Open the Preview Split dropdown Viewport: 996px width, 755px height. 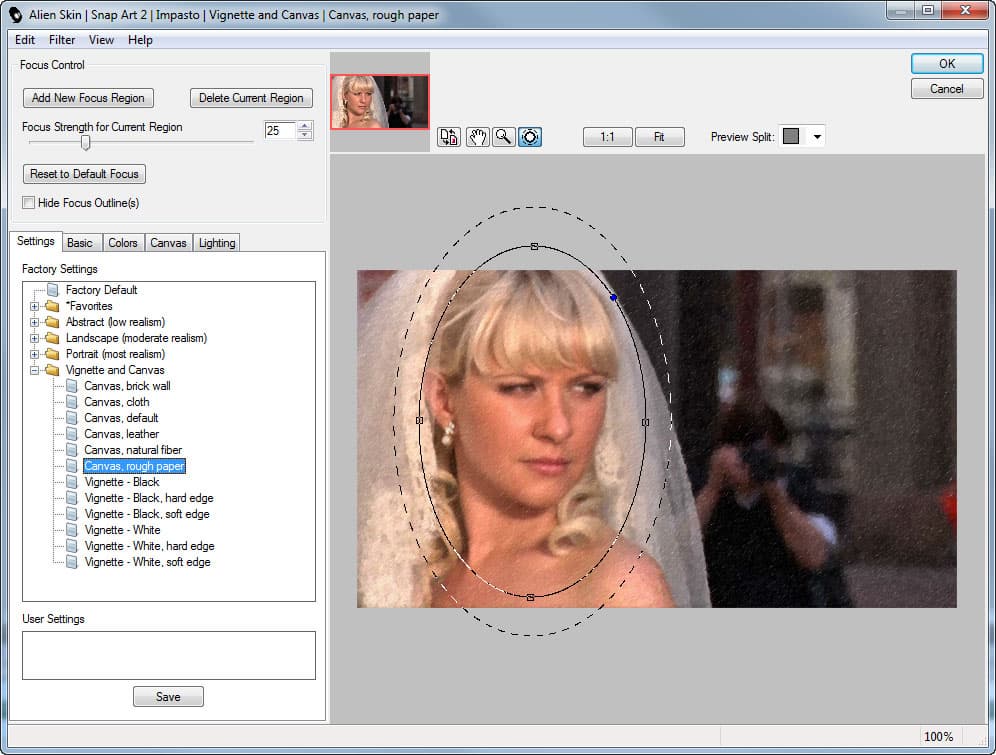(x=817, y=137)
